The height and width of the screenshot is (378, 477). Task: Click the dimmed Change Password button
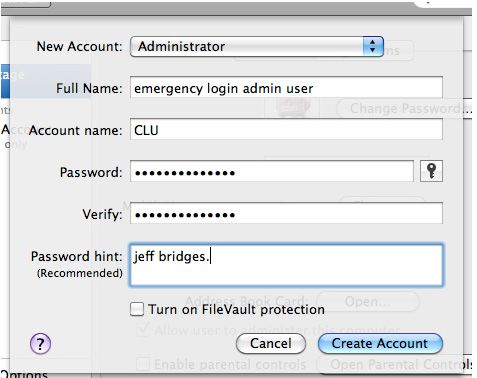tap(405, 108)
